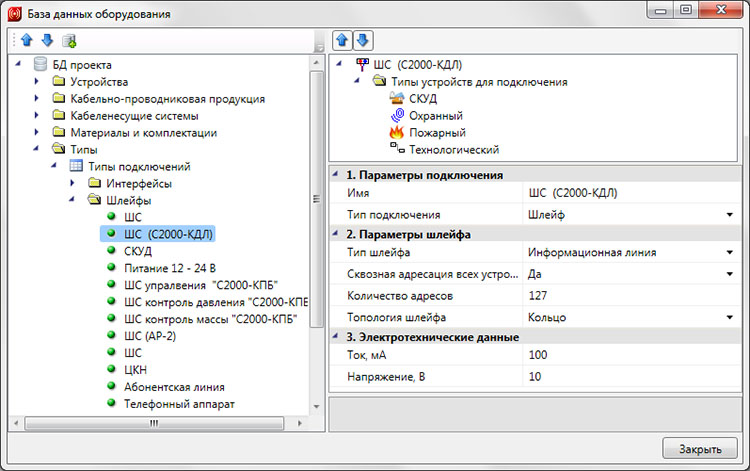750x471 pixels.
Task: Maximize the База данных оборудования window
Action: coord(686,10)
